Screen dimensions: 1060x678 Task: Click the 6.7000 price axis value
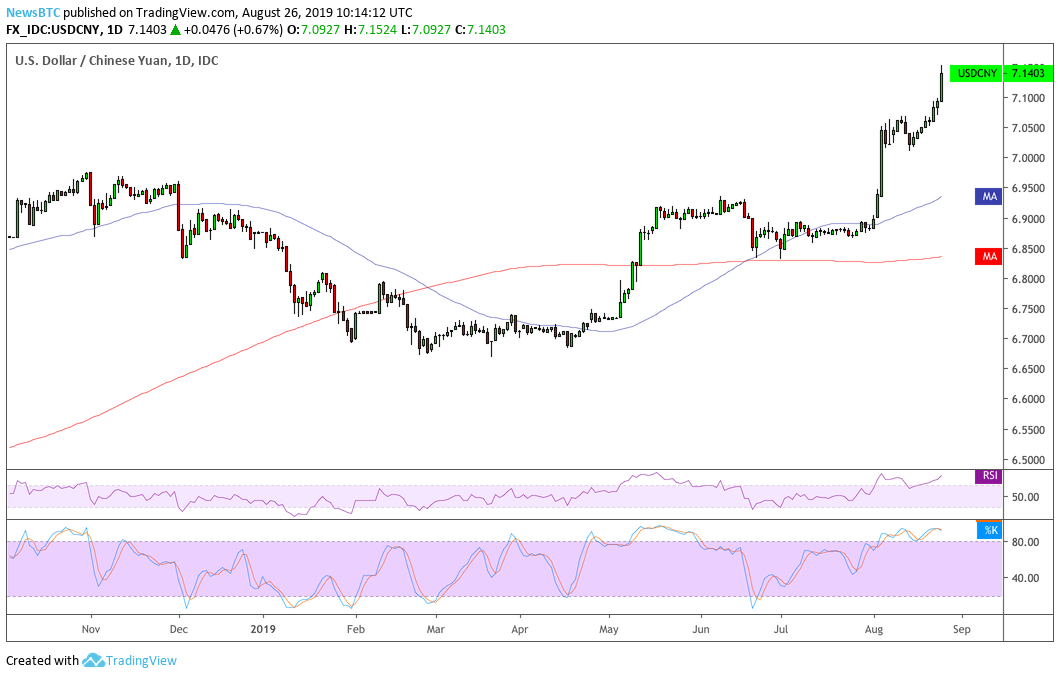coord(1028,339)
